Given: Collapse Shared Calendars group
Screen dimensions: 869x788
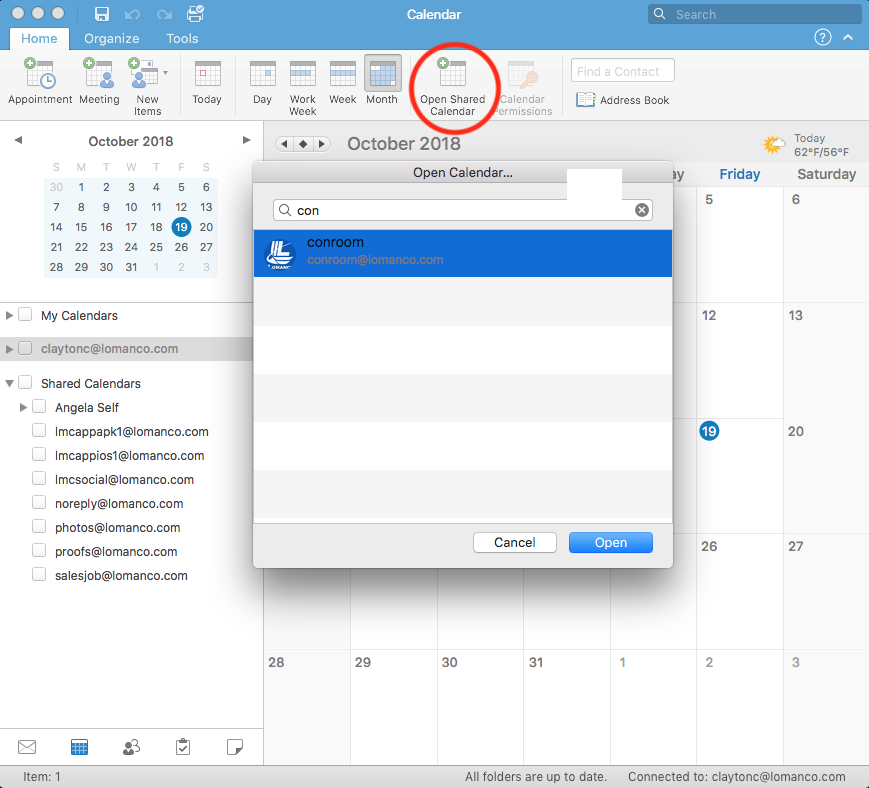Looking at the screenshot, I should click(x=9, y=383).
